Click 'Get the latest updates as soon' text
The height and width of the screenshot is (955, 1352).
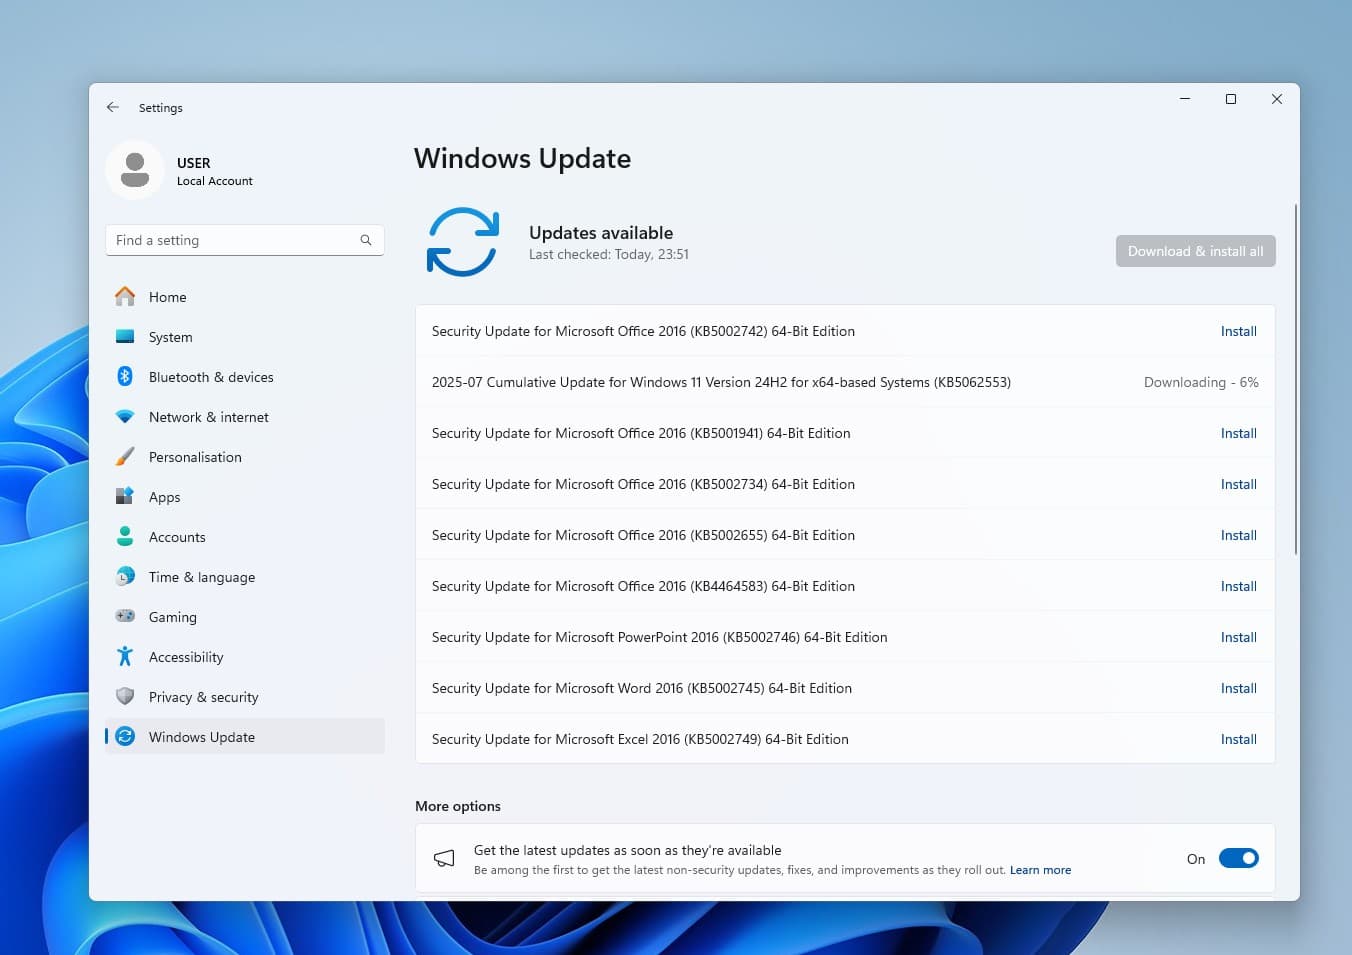628,850
